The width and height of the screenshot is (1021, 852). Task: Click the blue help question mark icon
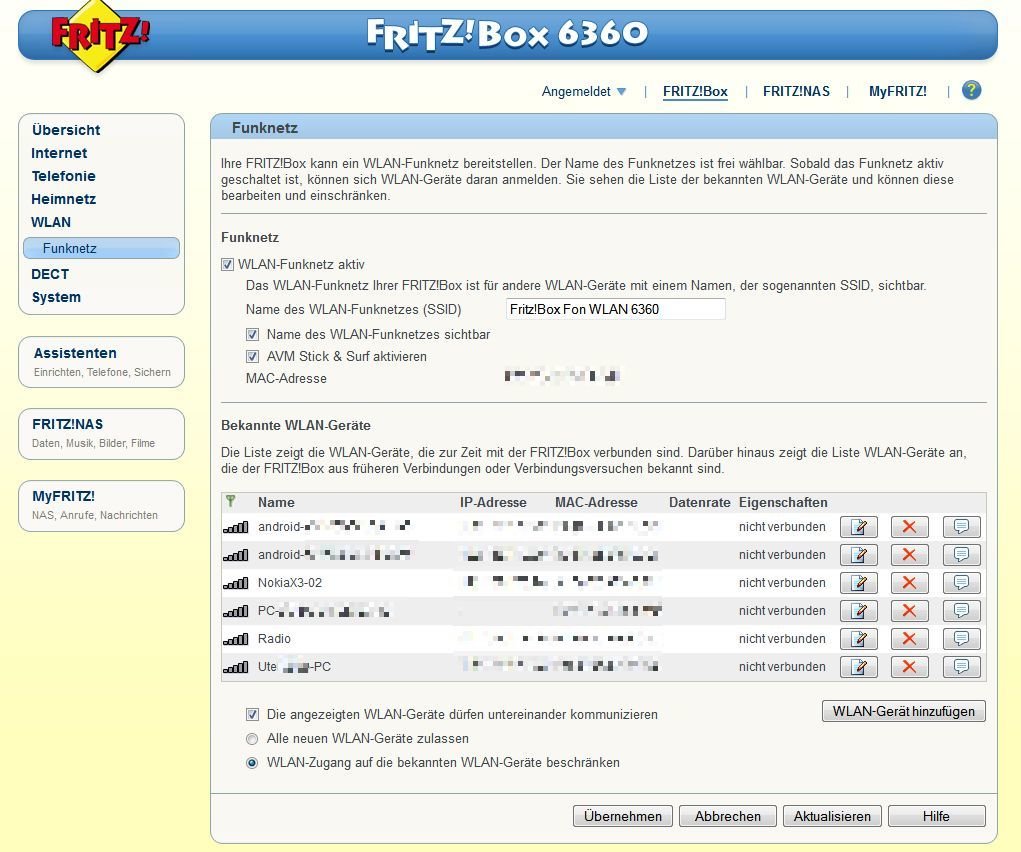pos(971,91)
